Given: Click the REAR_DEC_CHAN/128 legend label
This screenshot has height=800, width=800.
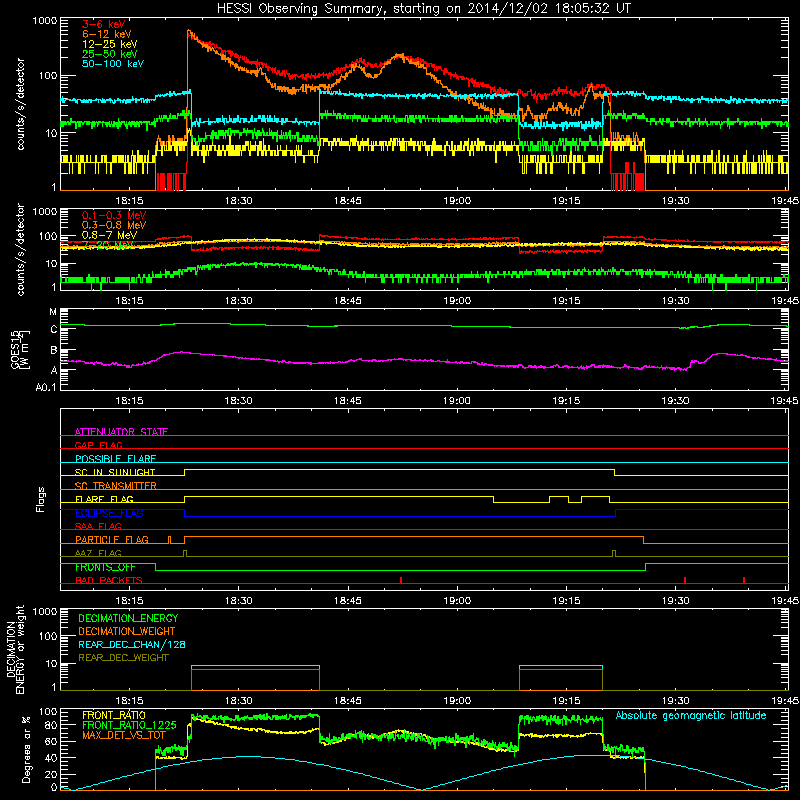Looking at the screenshot, I should [132, 644].
